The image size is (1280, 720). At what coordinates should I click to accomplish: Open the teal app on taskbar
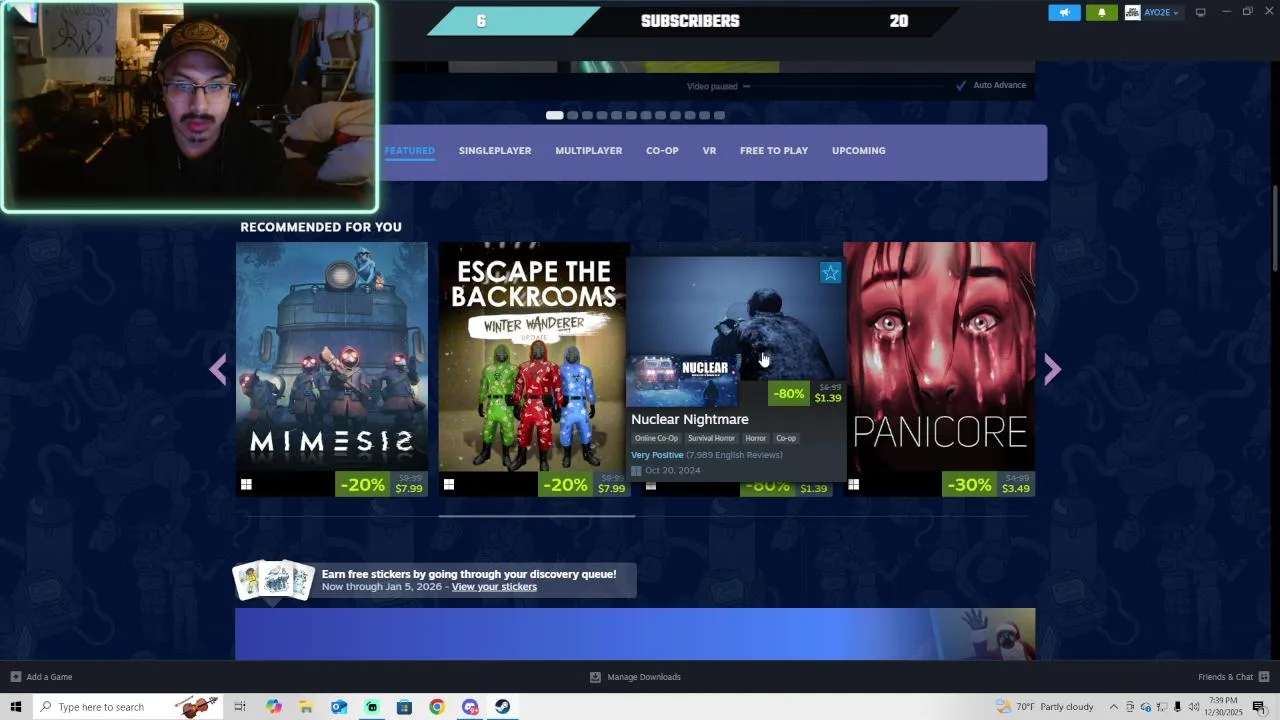point(372,707)
